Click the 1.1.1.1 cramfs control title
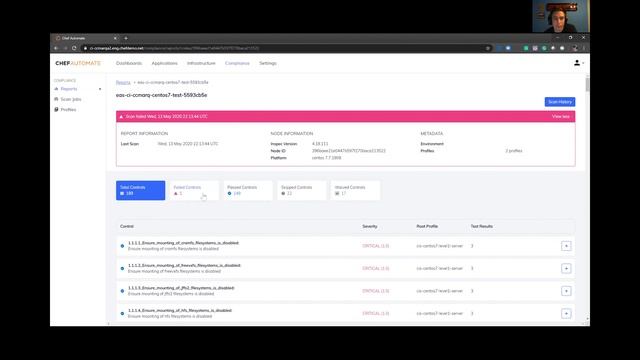 (x=183, y=243)
